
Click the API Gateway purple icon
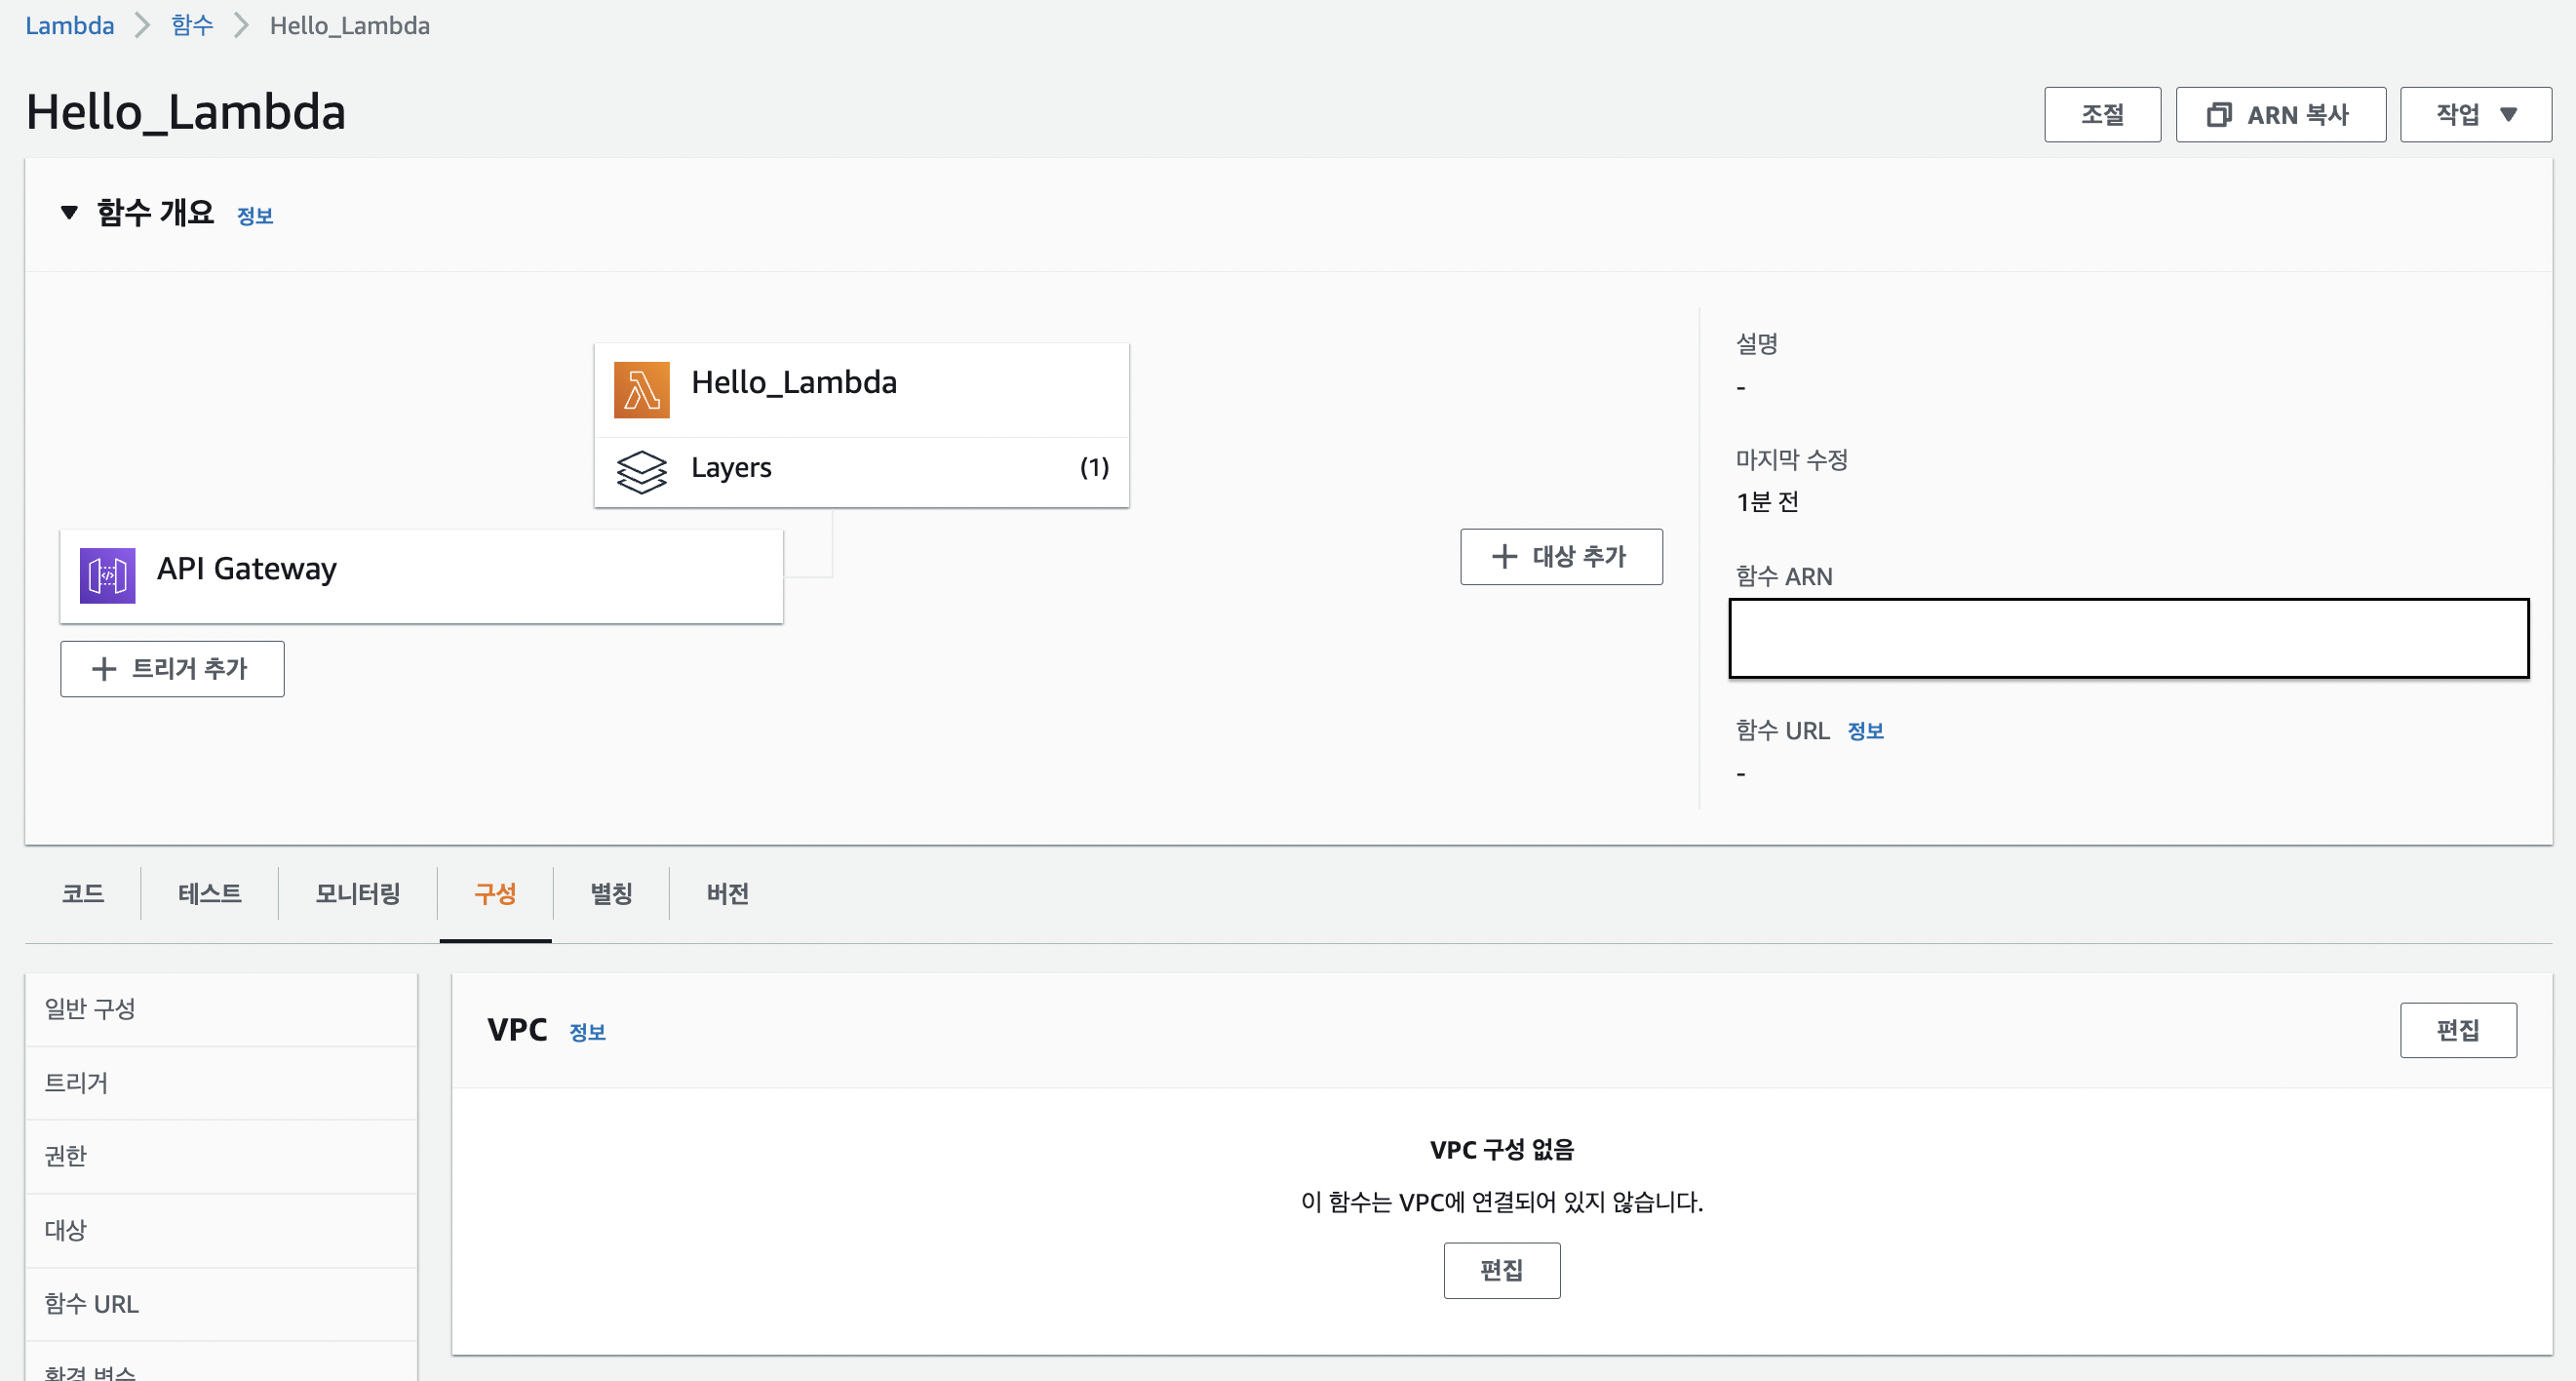click(107, 575)
